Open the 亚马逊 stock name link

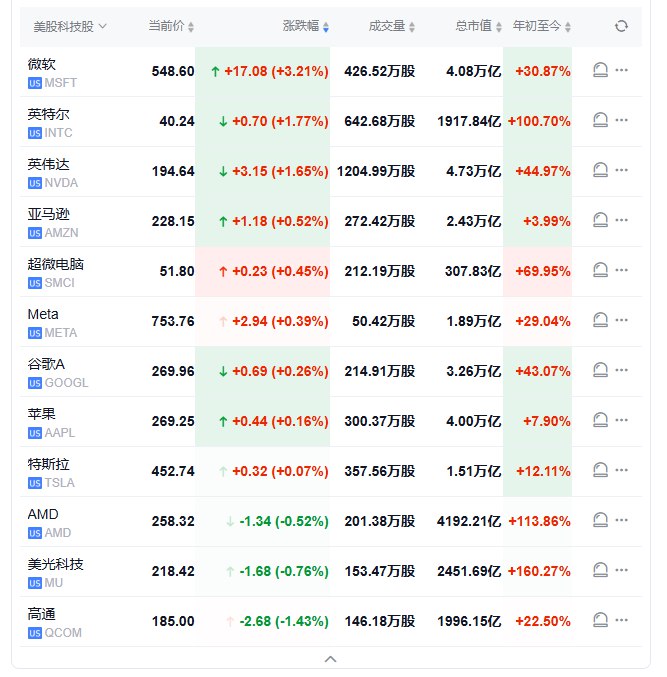coord(48,215)
